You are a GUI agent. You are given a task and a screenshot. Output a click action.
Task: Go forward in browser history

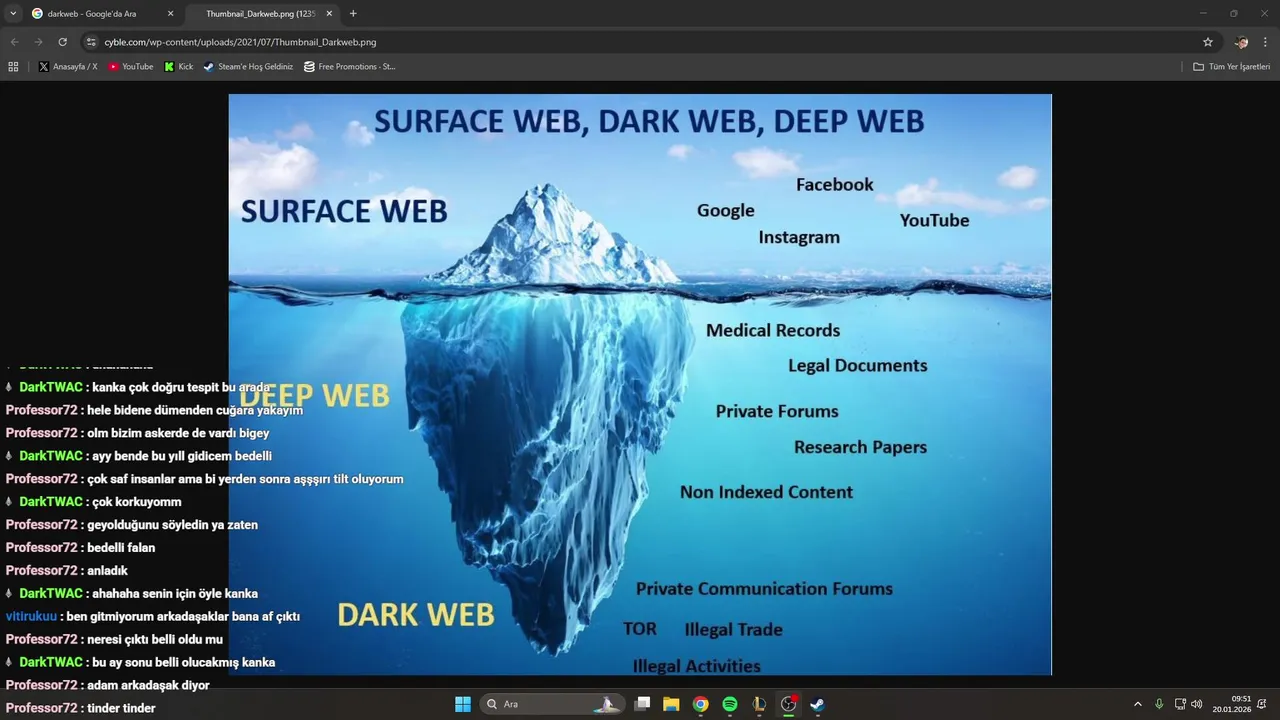click(x=38, y=42)
